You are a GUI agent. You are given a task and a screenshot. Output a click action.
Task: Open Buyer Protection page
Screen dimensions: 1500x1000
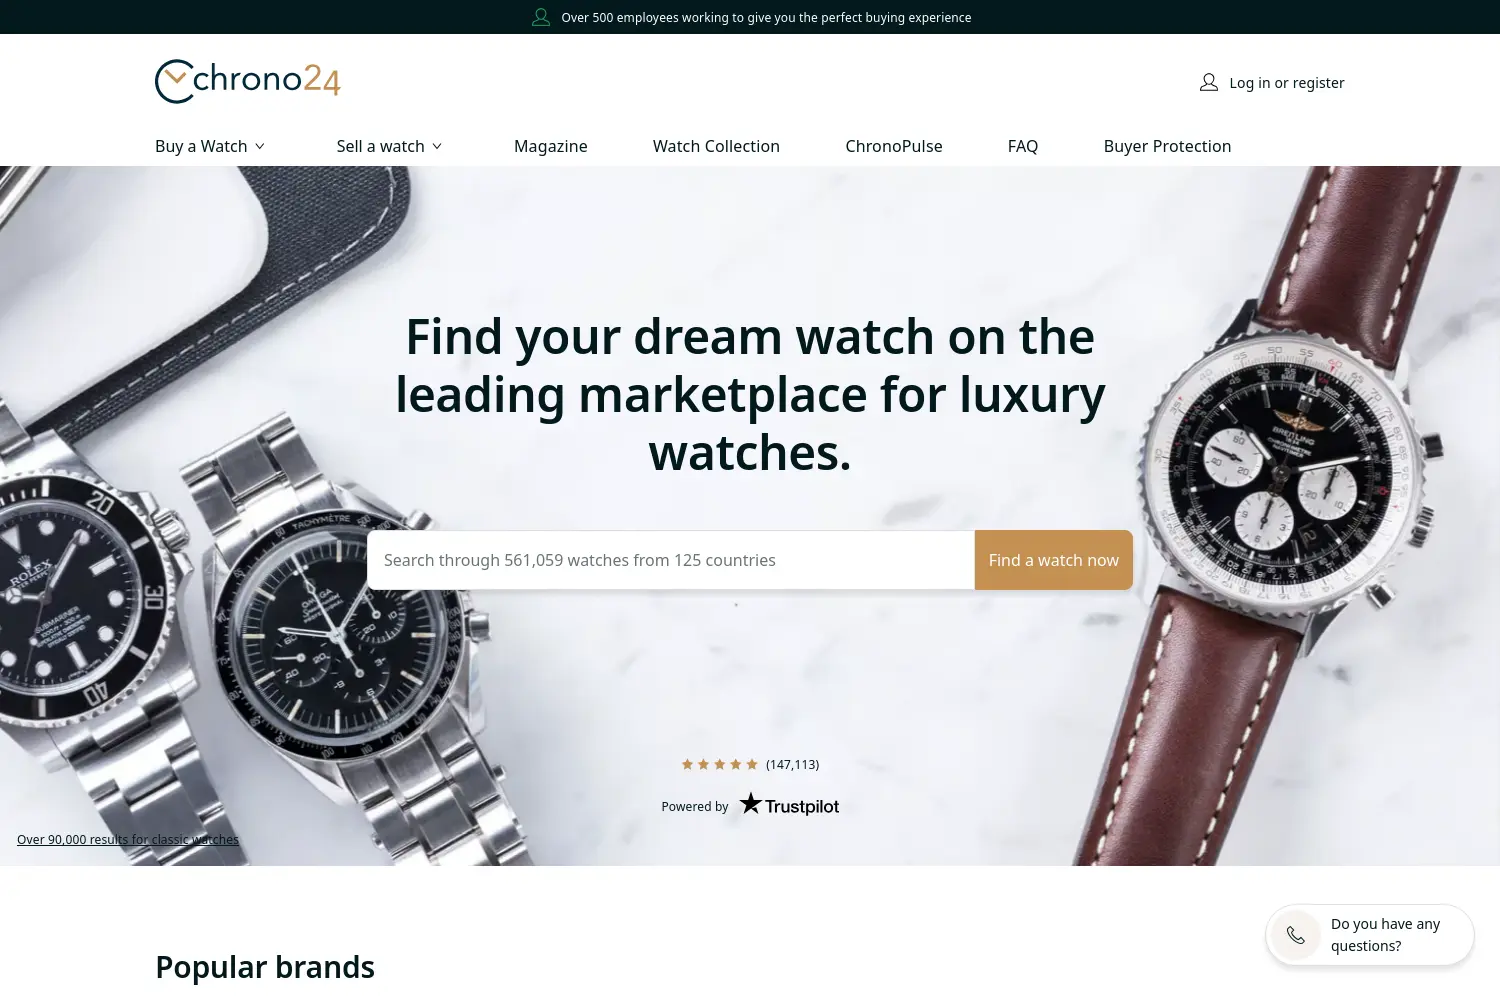pos(1167,146)
